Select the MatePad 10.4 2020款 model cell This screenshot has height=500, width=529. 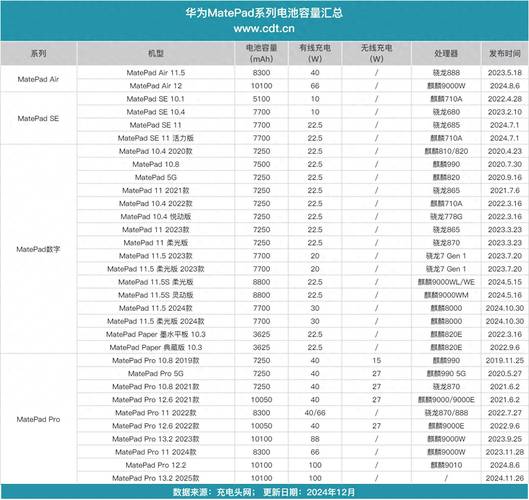tap(156, 151)
